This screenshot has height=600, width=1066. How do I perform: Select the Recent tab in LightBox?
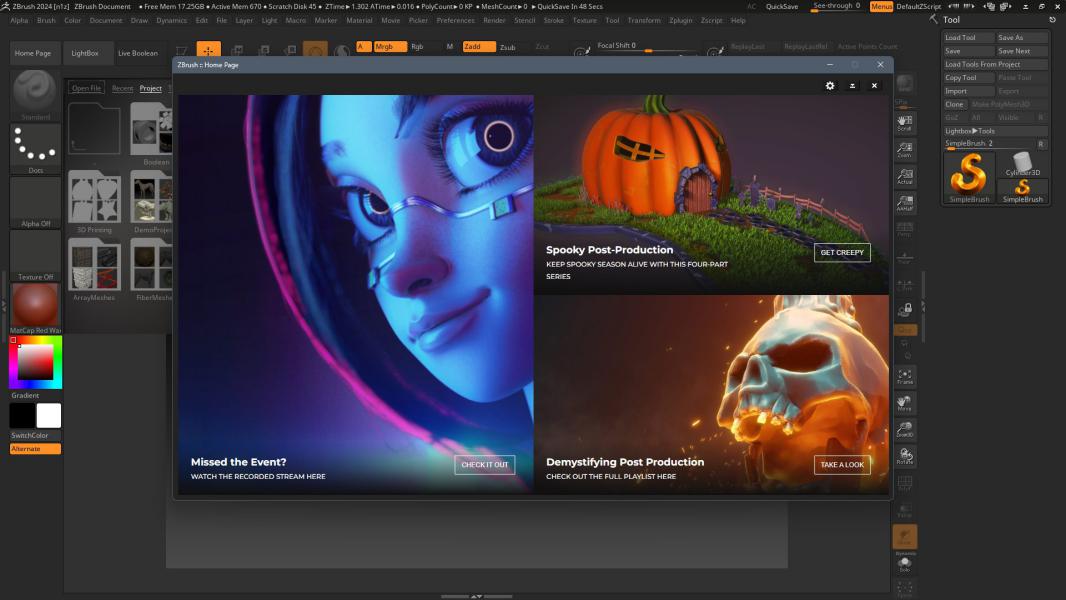pyautogui.click(x=122, y=88)
